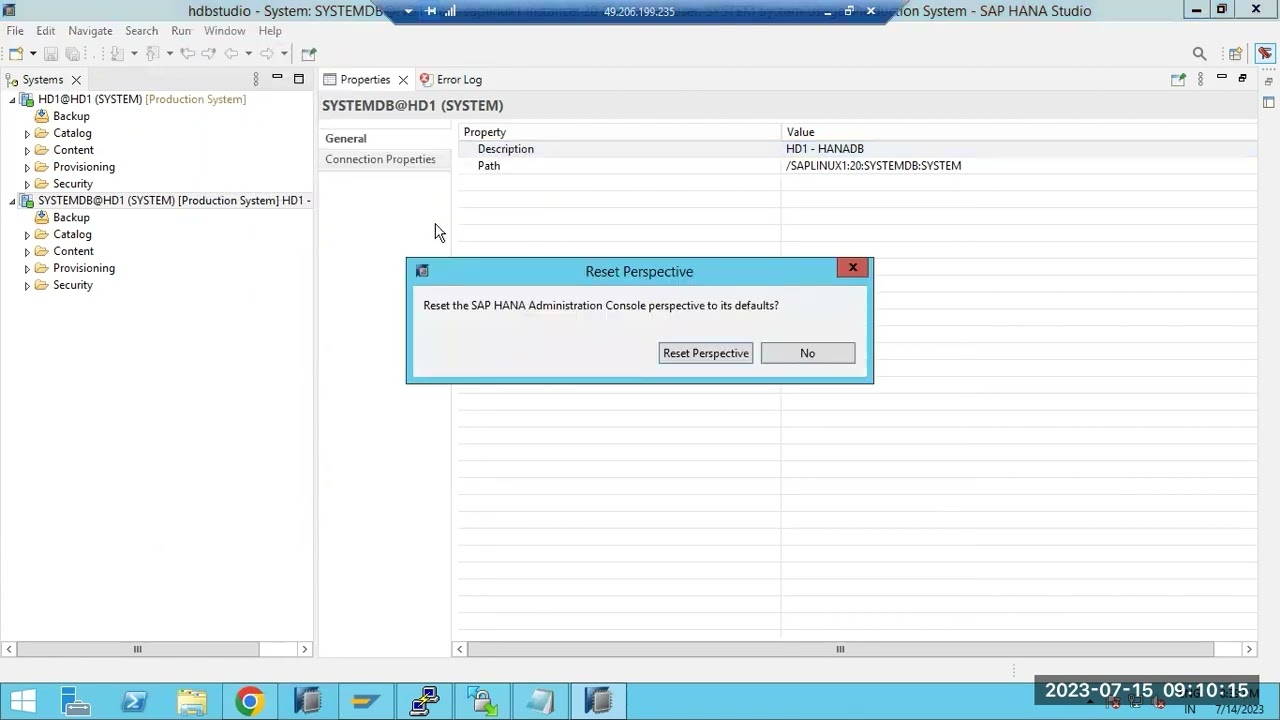The image size is (1280, 720).
Task: Click the Save All toolbar icon
Action: click(x=72, y=53)
